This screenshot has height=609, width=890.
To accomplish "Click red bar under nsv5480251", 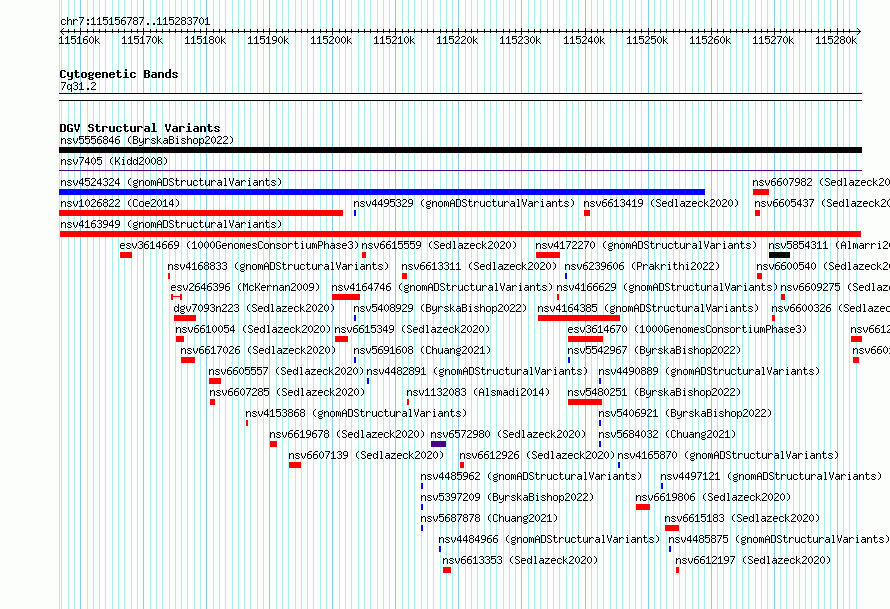I will (585, 402).
